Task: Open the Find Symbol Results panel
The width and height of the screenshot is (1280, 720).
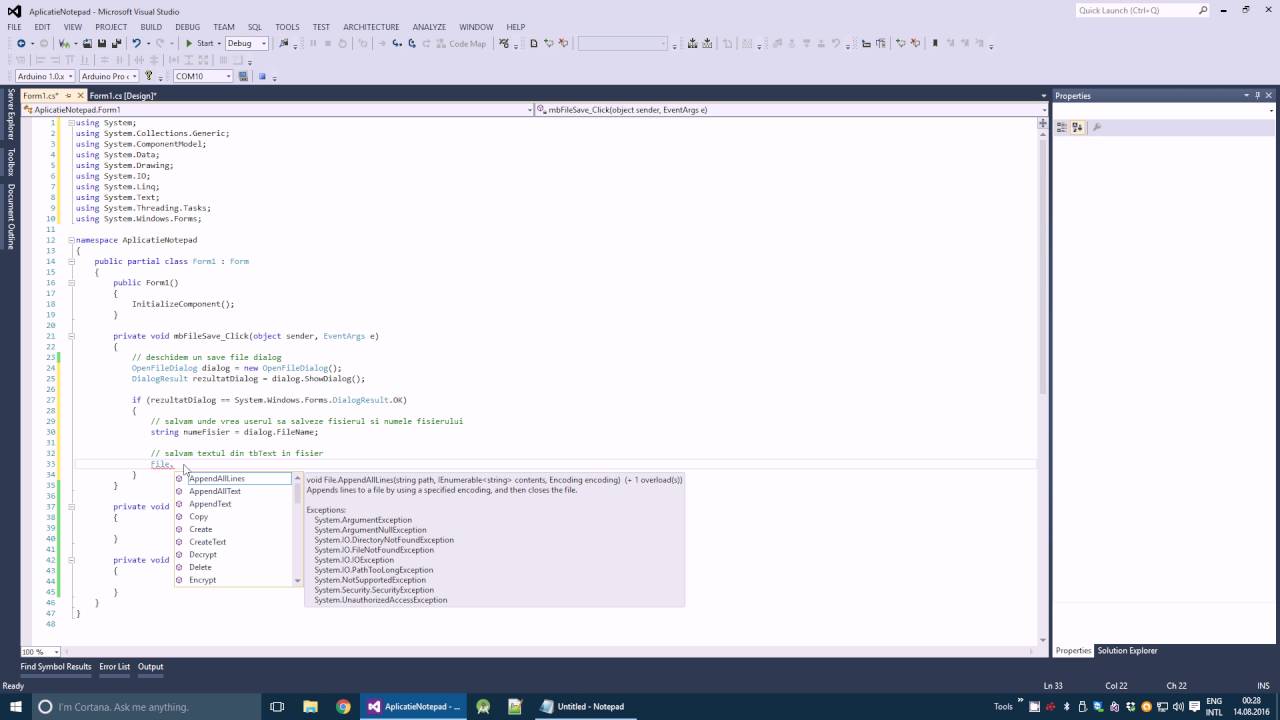Action: [x=56, y=667]
